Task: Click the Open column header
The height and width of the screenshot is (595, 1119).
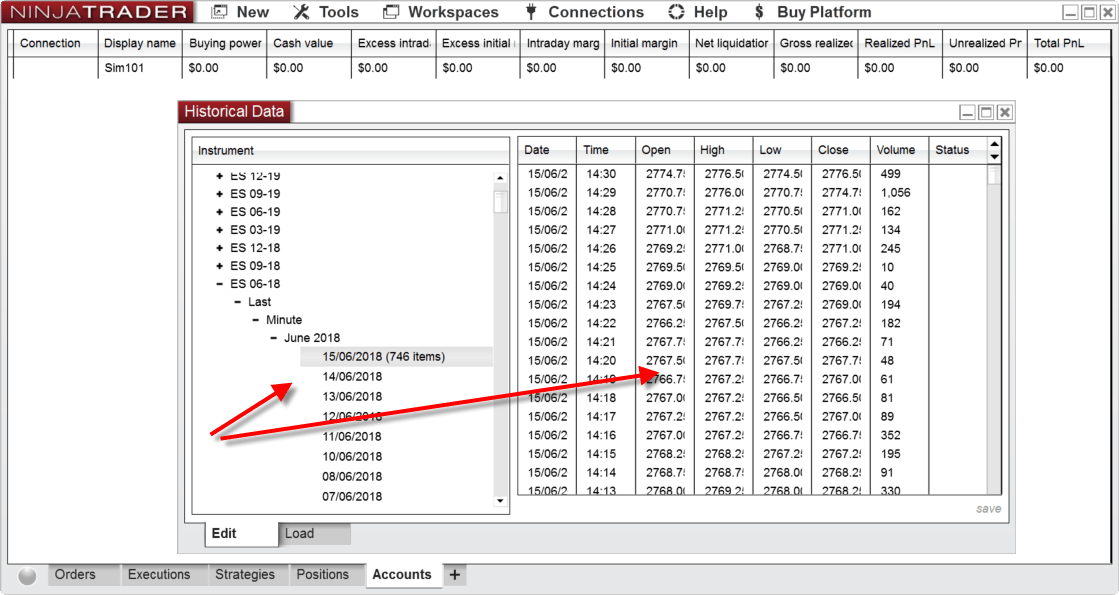Action: tap(664, 150)
